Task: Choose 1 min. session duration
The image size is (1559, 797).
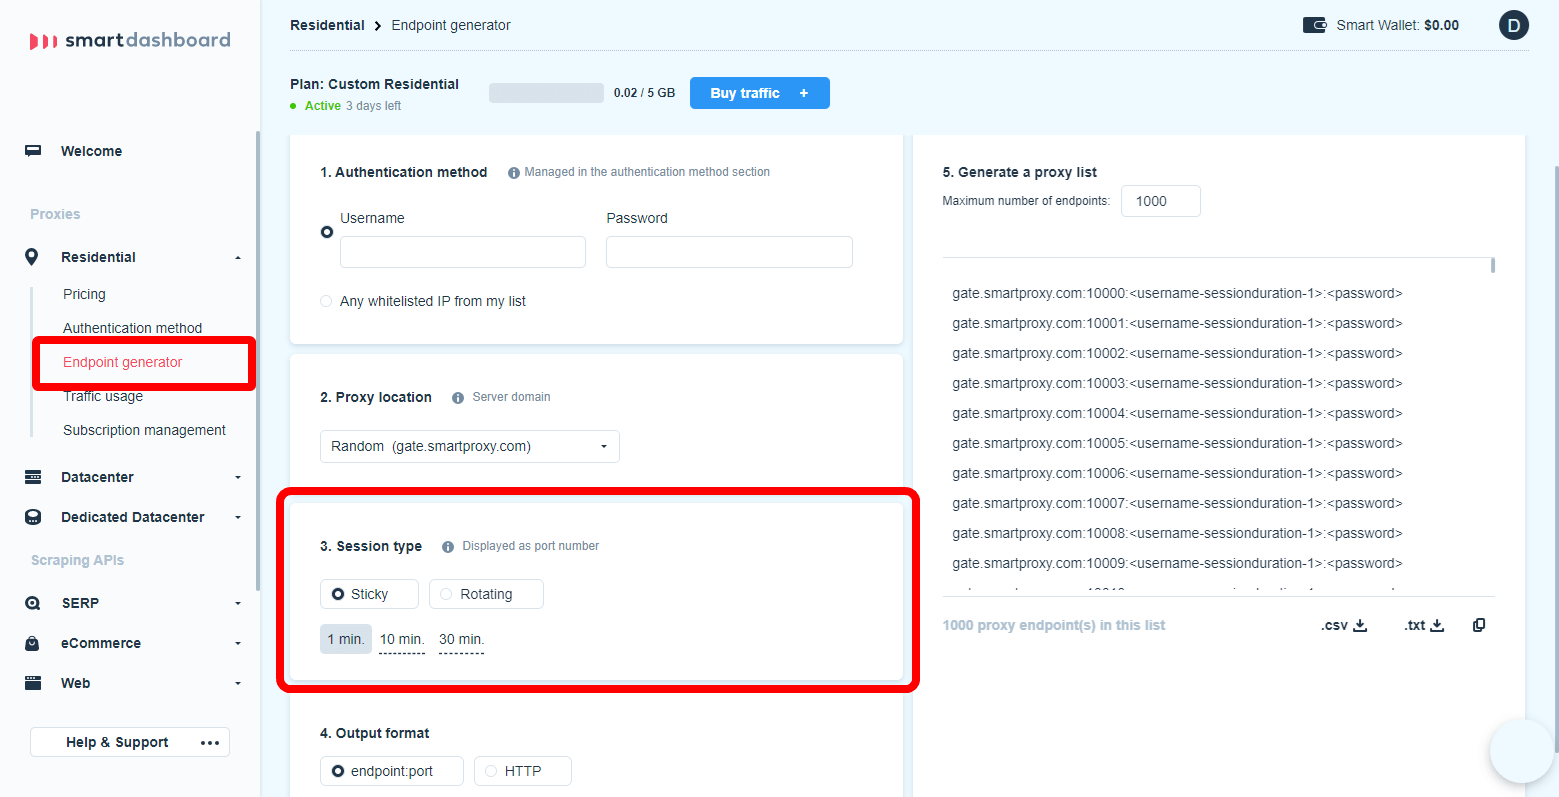Action: tap(346, 639)
